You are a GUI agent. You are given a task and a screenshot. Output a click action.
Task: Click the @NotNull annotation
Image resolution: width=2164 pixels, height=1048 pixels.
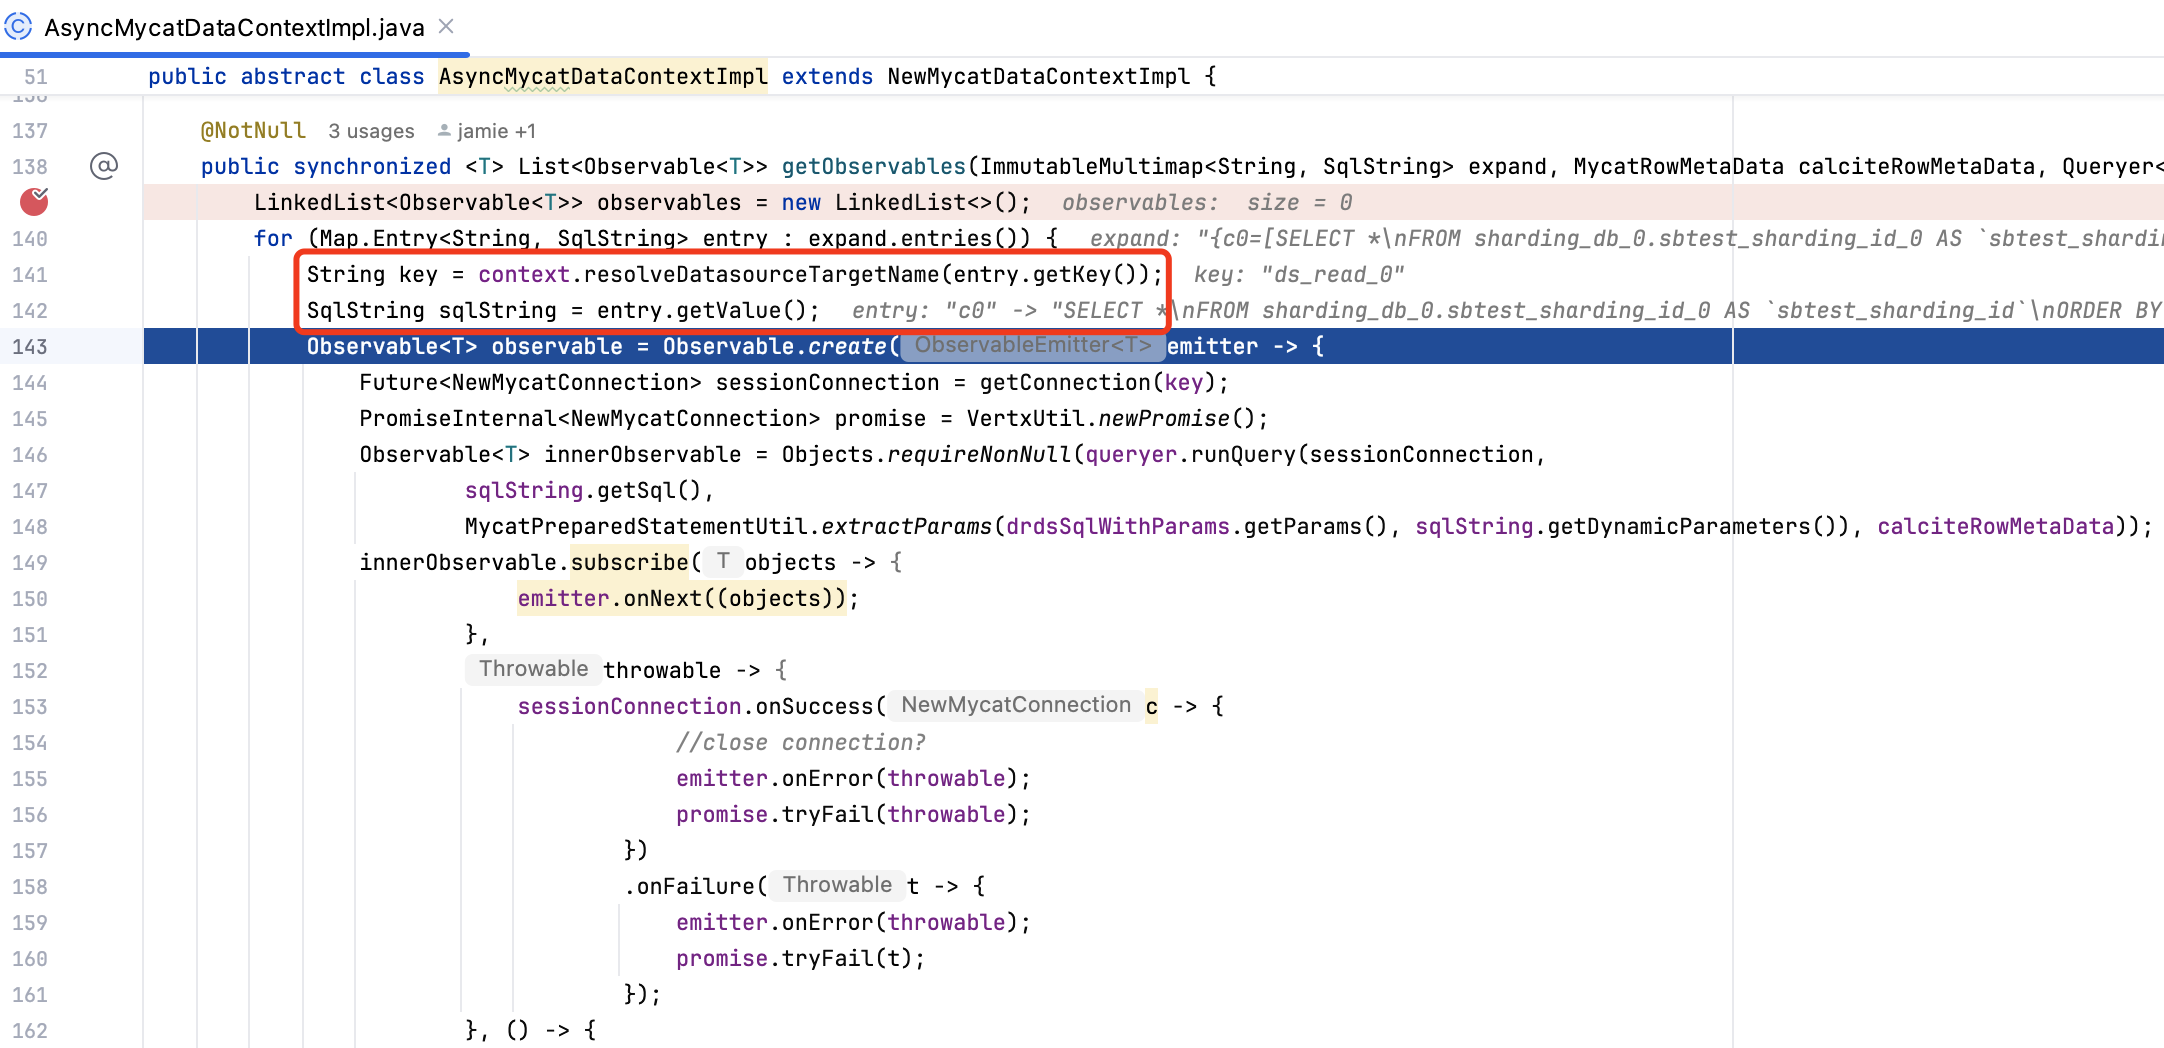click(x=253, y=131)
